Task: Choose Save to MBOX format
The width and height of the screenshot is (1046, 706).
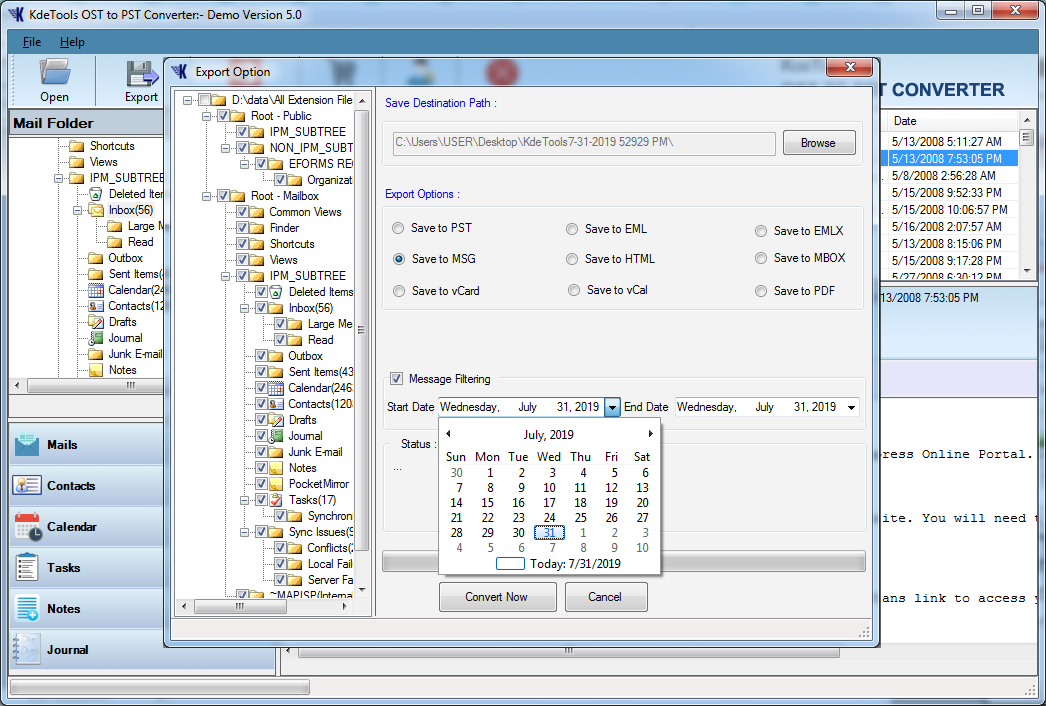Action: [x=760, y=258]
